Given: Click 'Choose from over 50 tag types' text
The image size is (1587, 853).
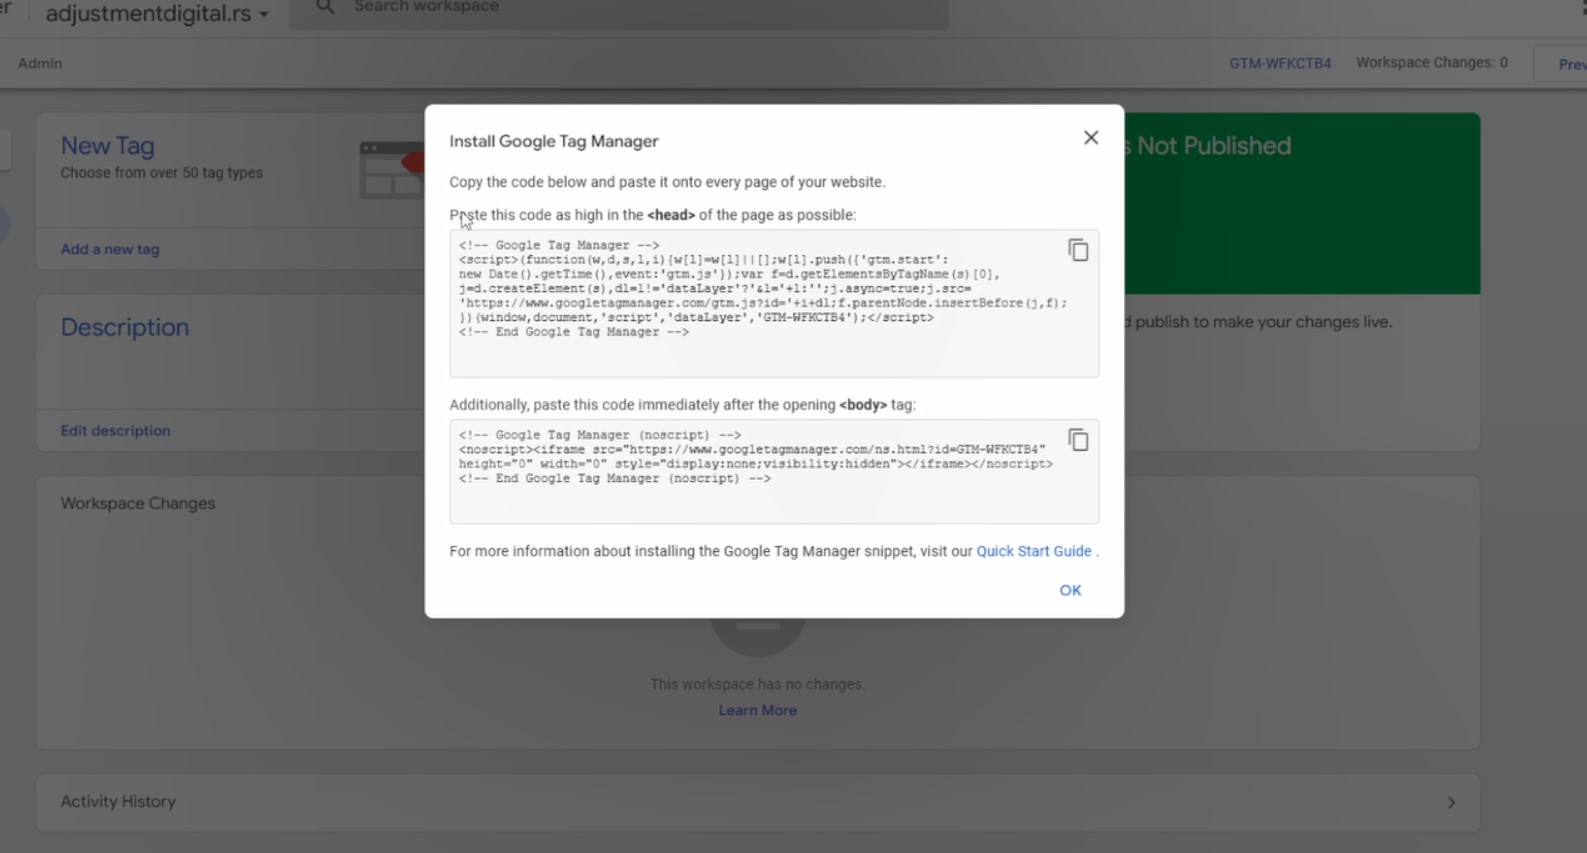Looking at the screenshot, I should click(x=161, y=172).
